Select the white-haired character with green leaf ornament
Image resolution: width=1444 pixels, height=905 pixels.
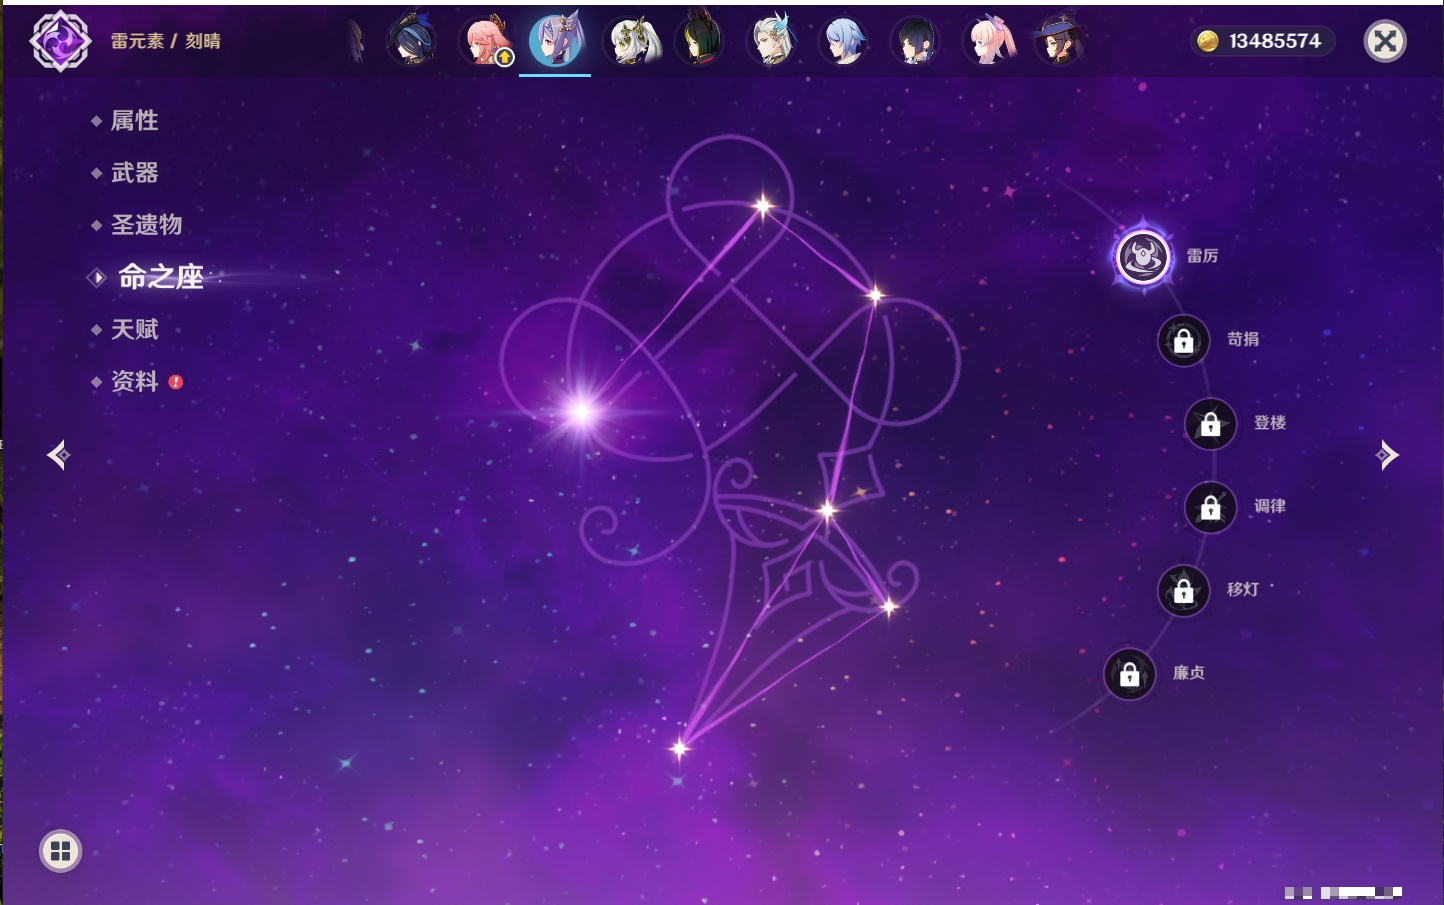(x=633, y=41)
